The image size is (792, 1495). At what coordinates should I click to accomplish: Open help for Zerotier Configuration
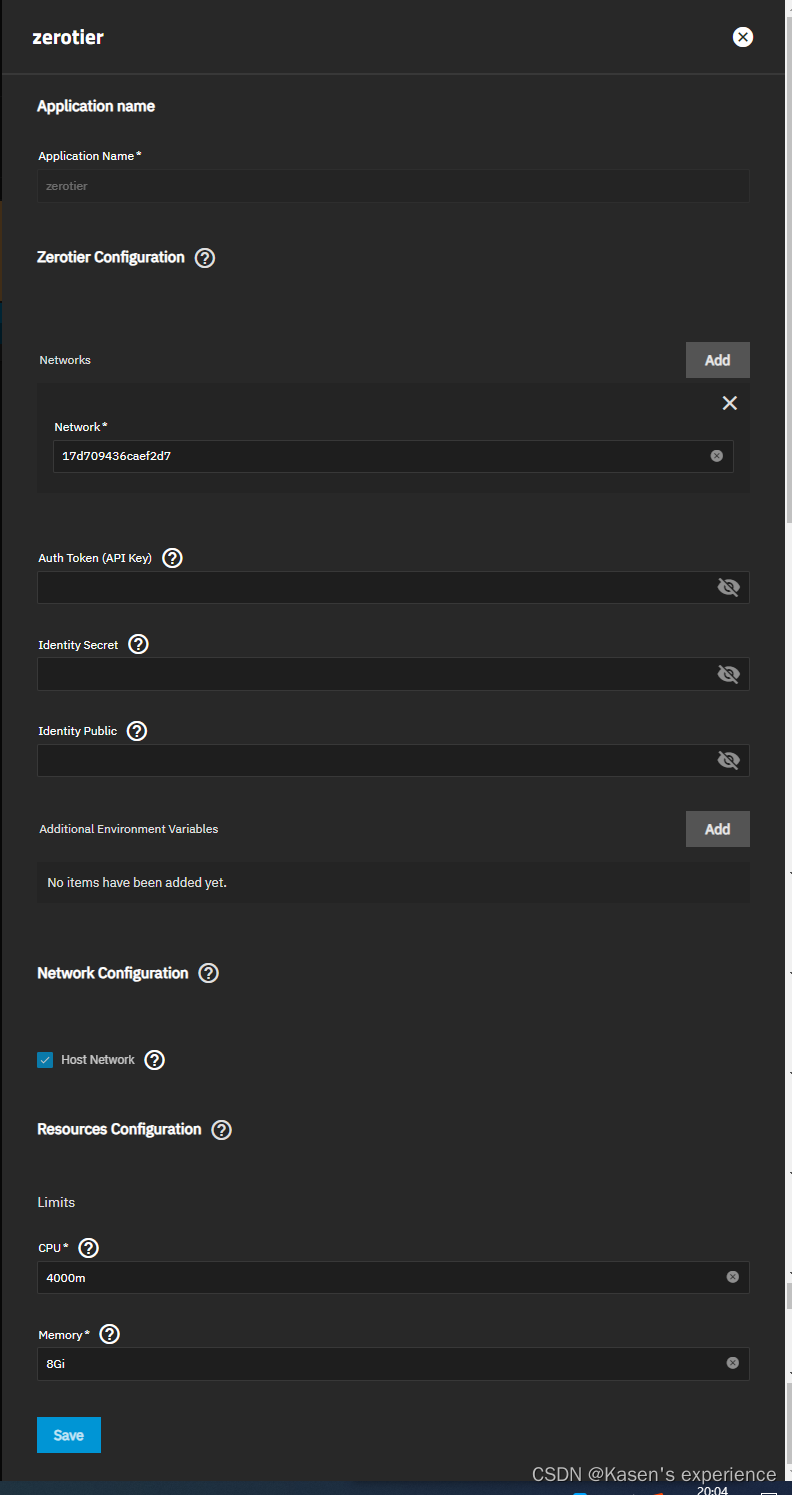pos(205,258)
